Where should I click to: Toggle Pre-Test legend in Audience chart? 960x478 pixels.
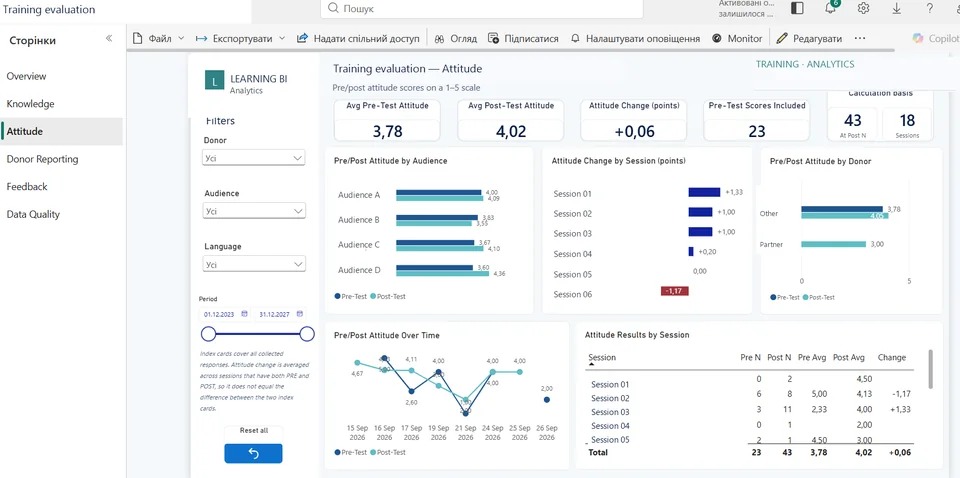tap(351, 296)
